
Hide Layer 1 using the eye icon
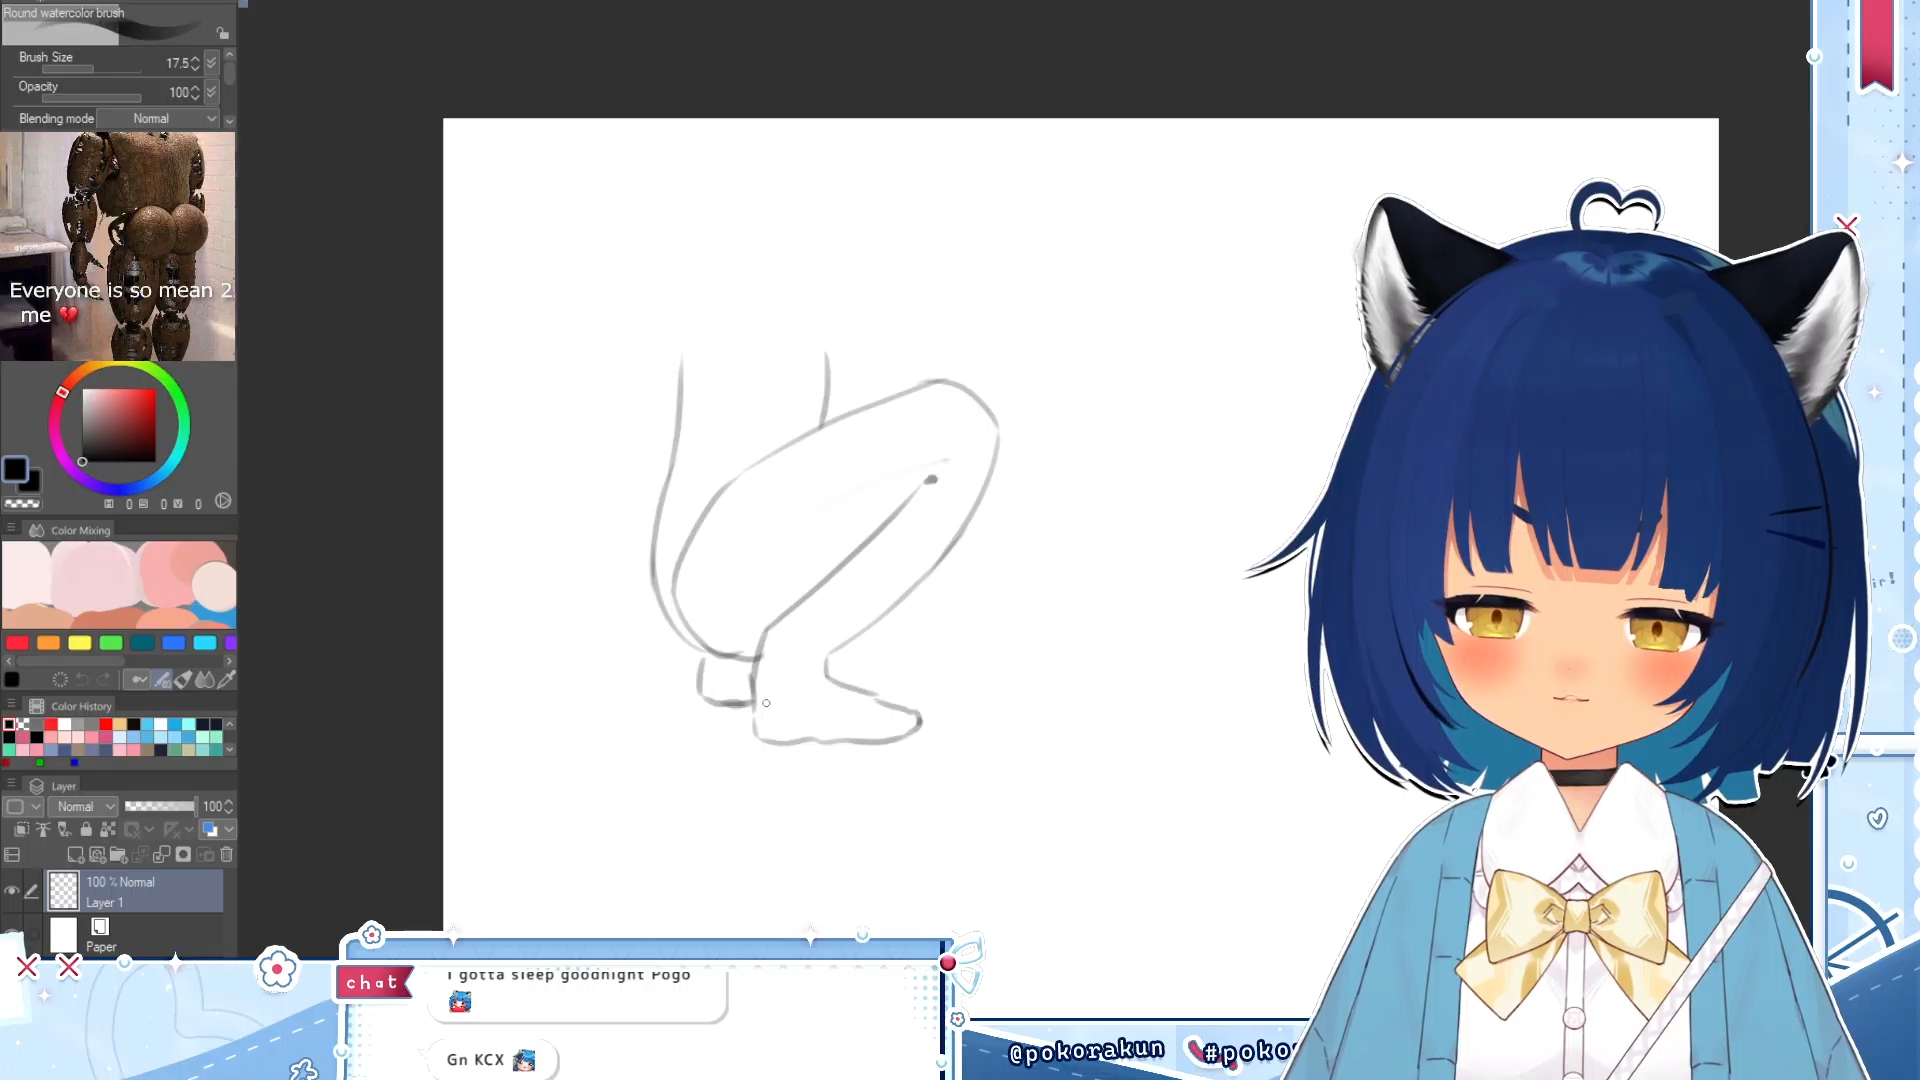point(12,891)
